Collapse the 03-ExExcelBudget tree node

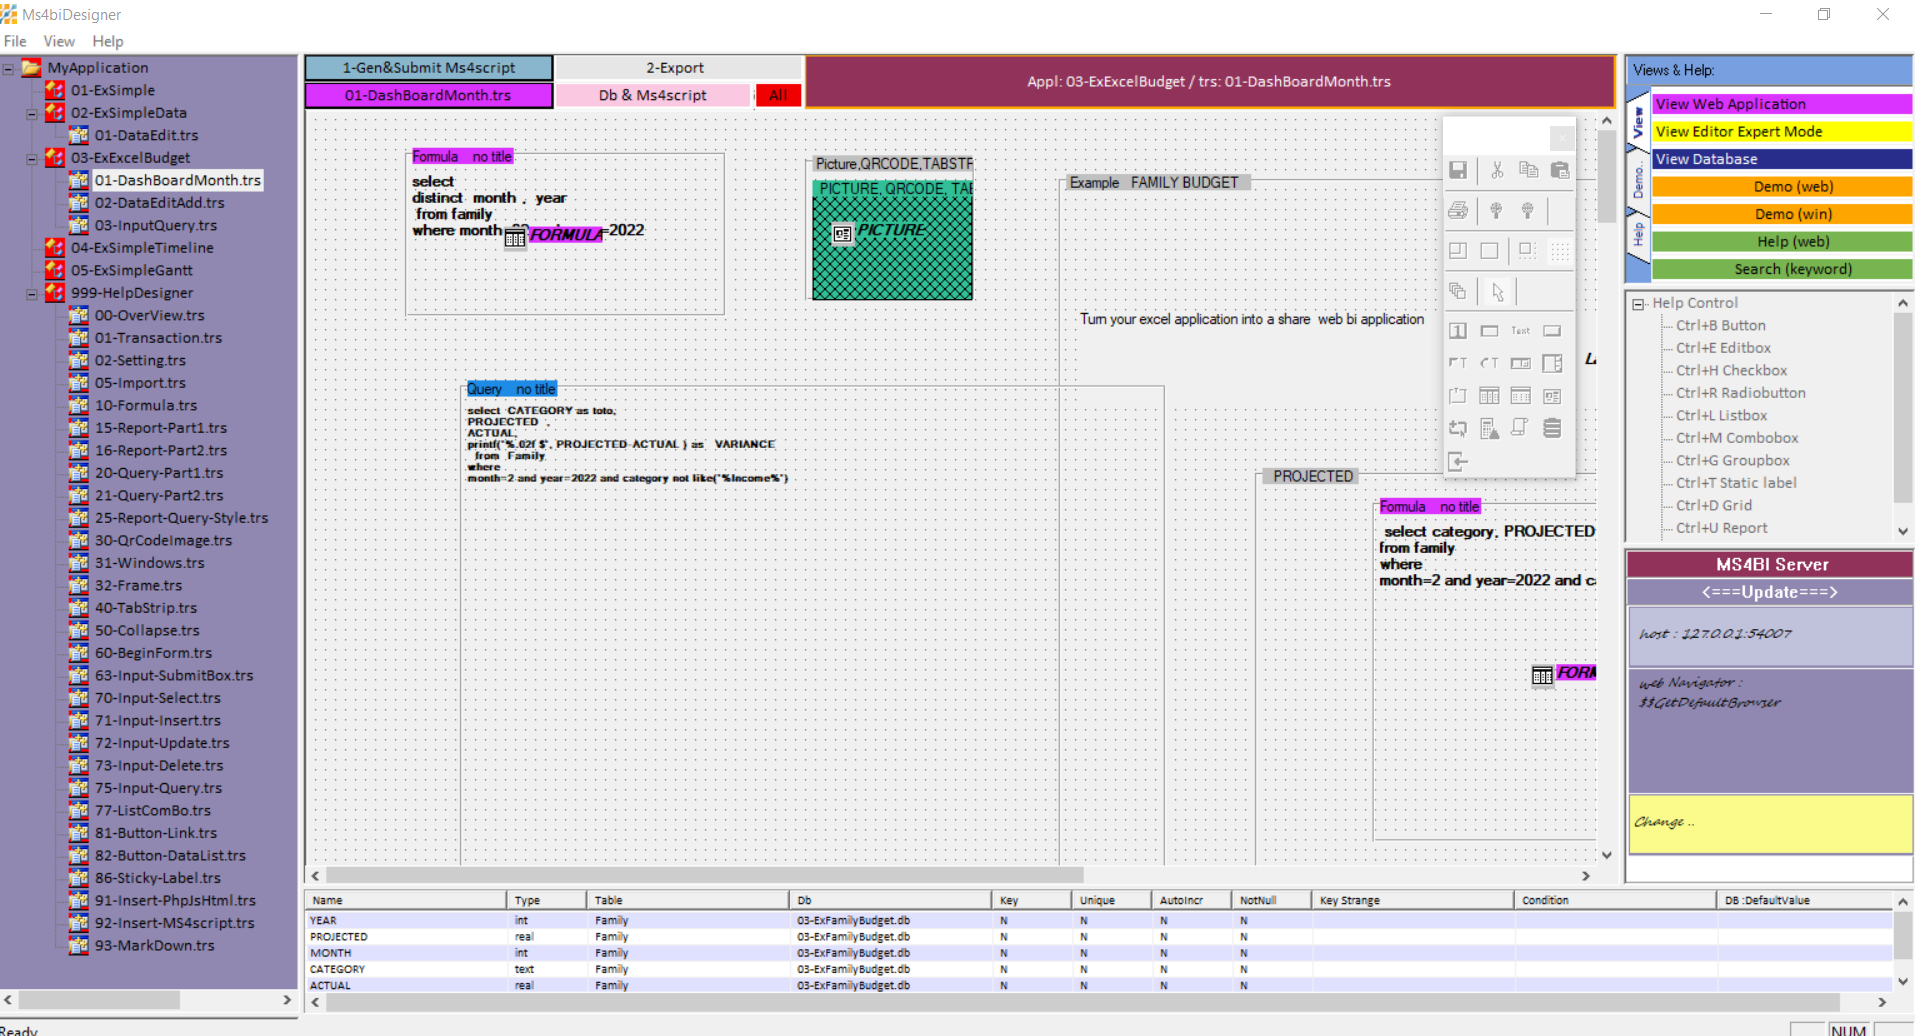[x=32, y=159]
